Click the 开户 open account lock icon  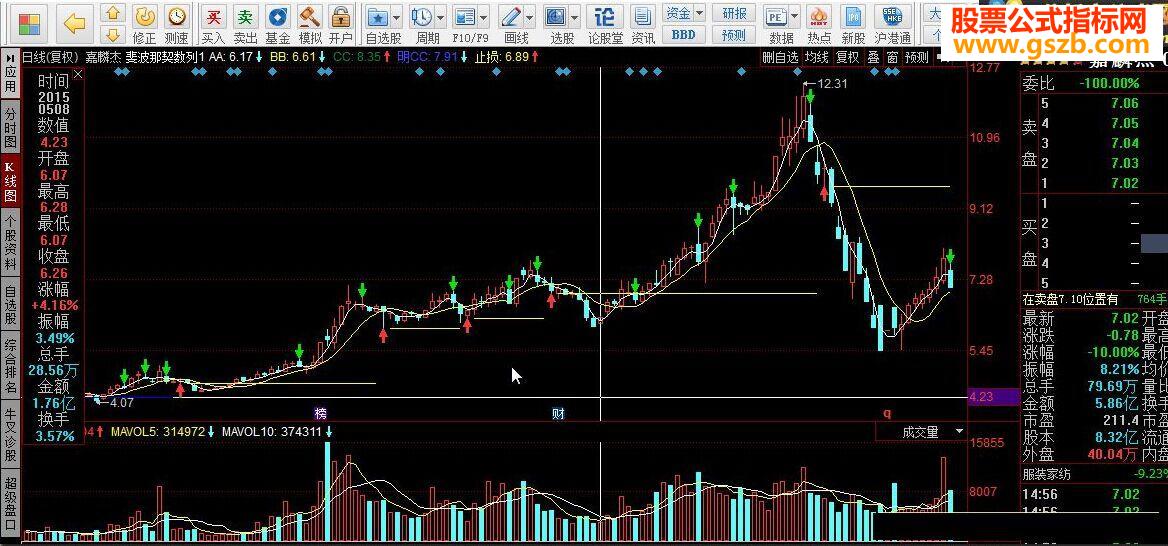pos(340,24)
